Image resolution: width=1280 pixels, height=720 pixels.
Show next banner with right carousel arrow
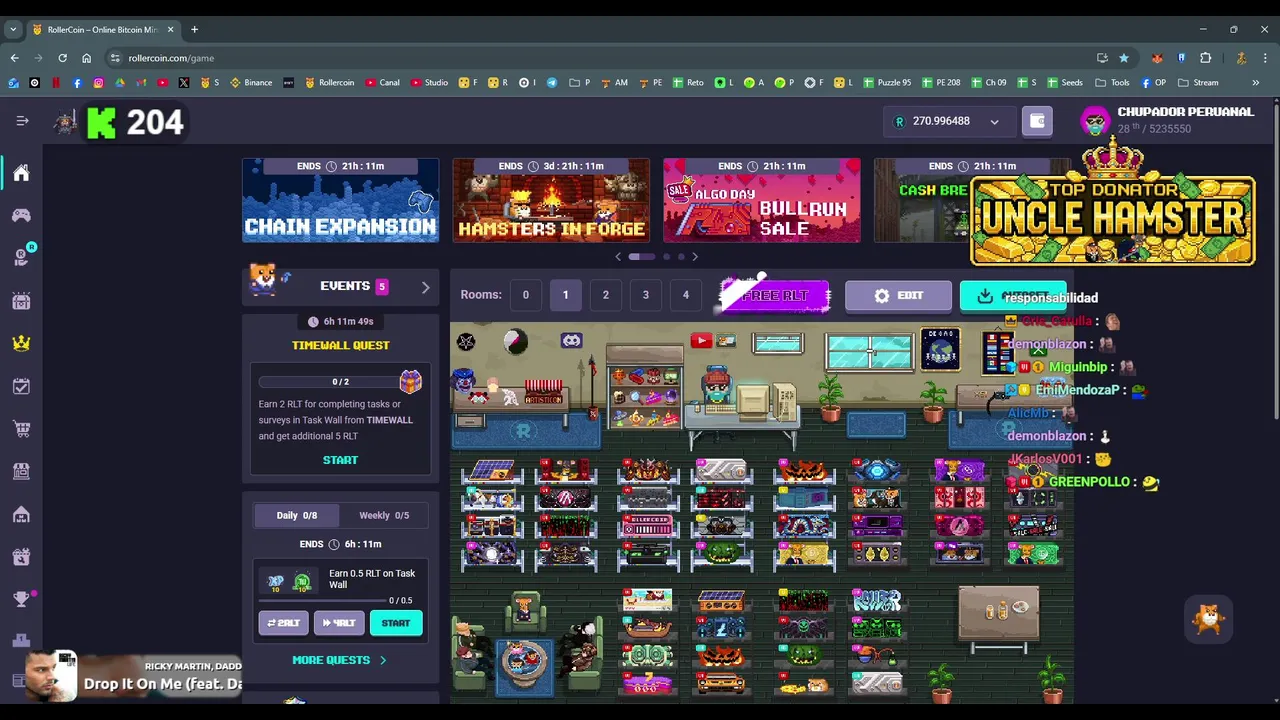click(x=695, y=257)
